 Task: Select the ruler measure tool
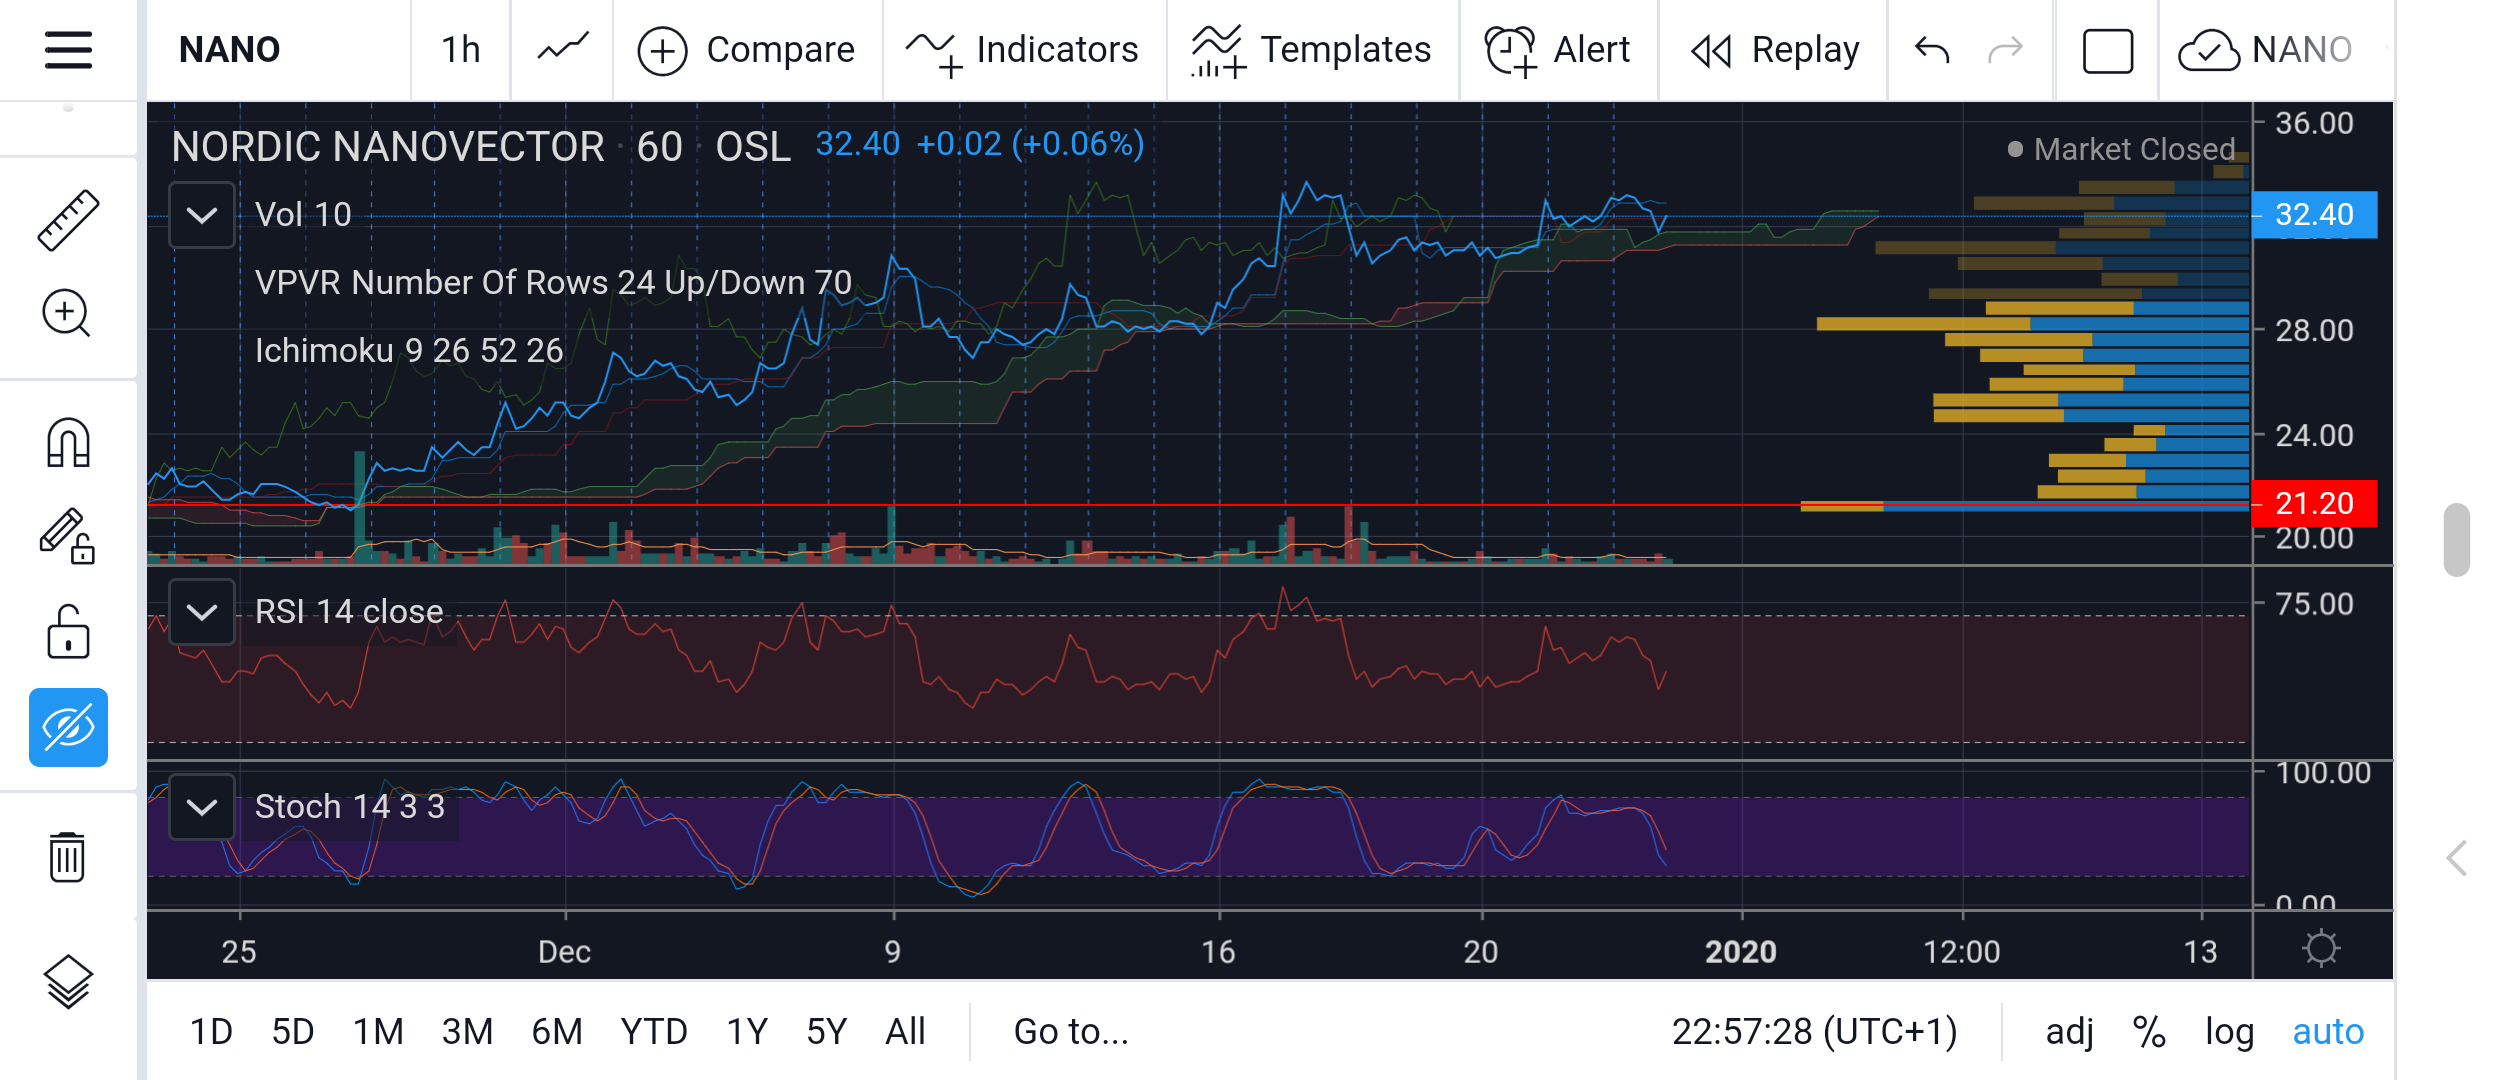[68, 220]
